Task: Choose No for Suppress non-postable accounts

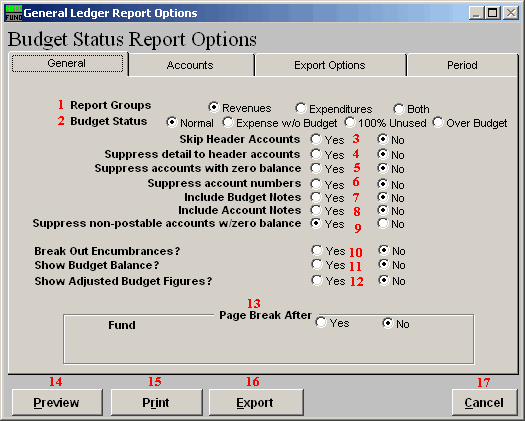Action: coord(383,223)
